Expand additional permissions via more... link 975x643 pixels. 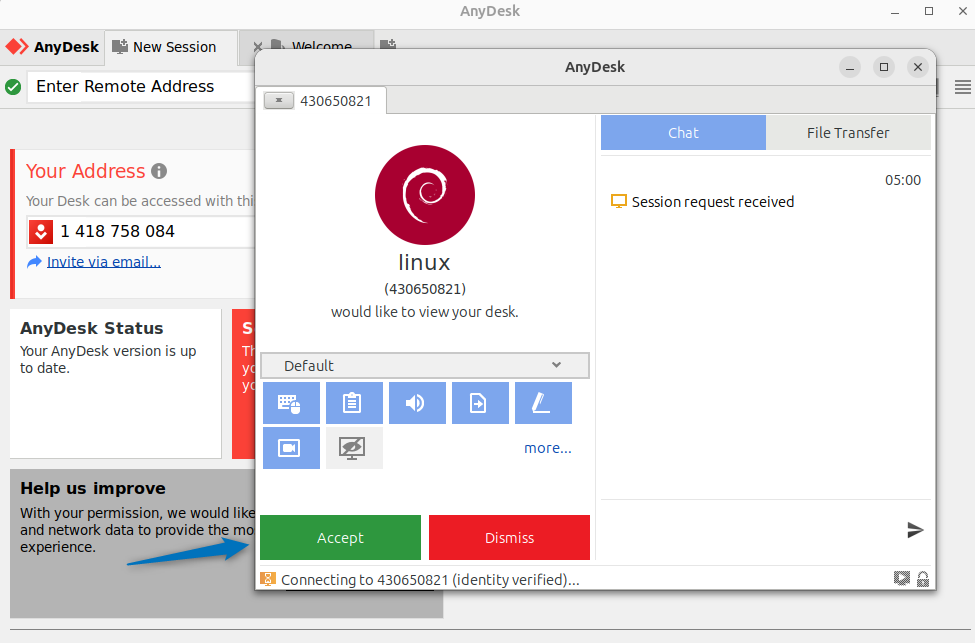tap(547, 447)
